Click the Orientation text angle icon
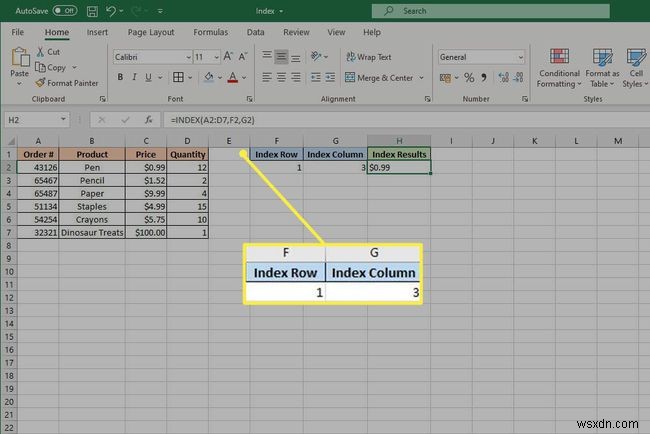This screenshot has width=650, height=434. [316, 56]
